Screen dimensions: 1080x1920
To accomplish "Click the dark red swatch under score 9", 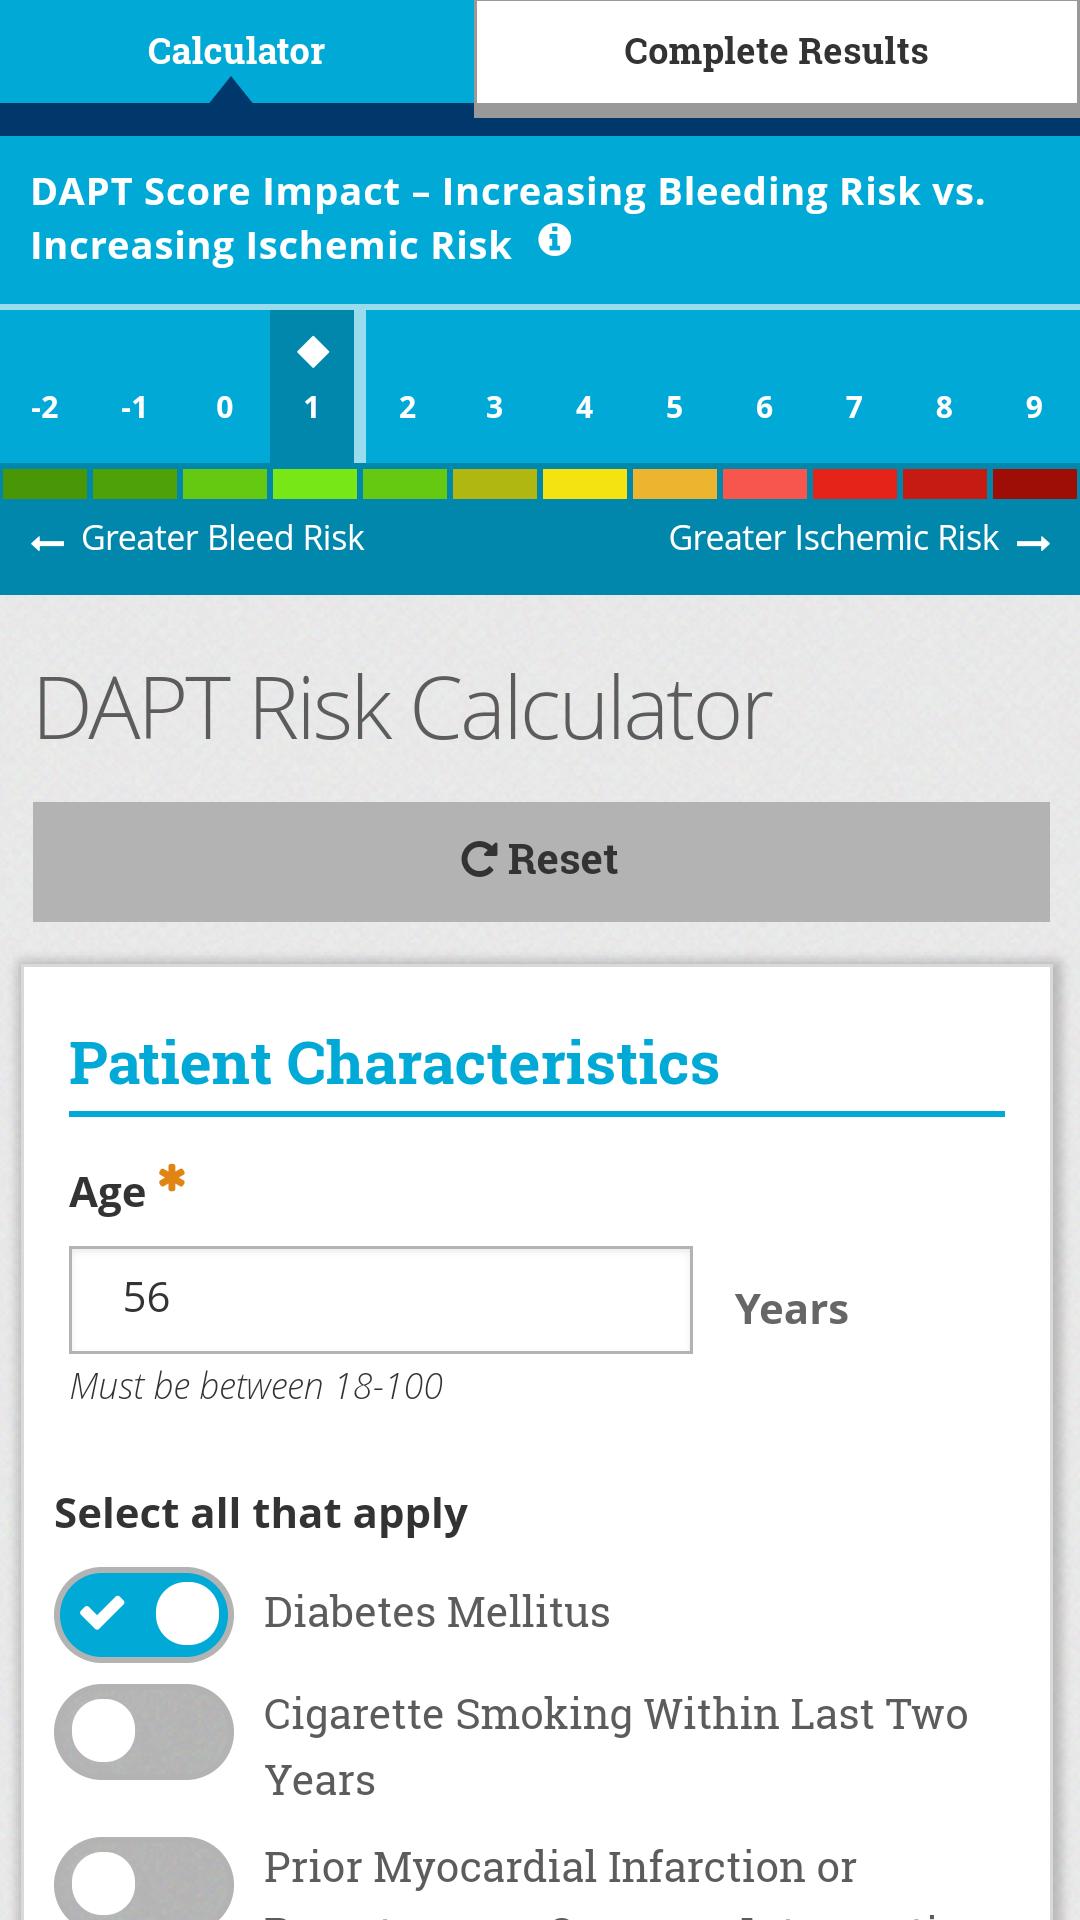I will [x=1035, y=484].
